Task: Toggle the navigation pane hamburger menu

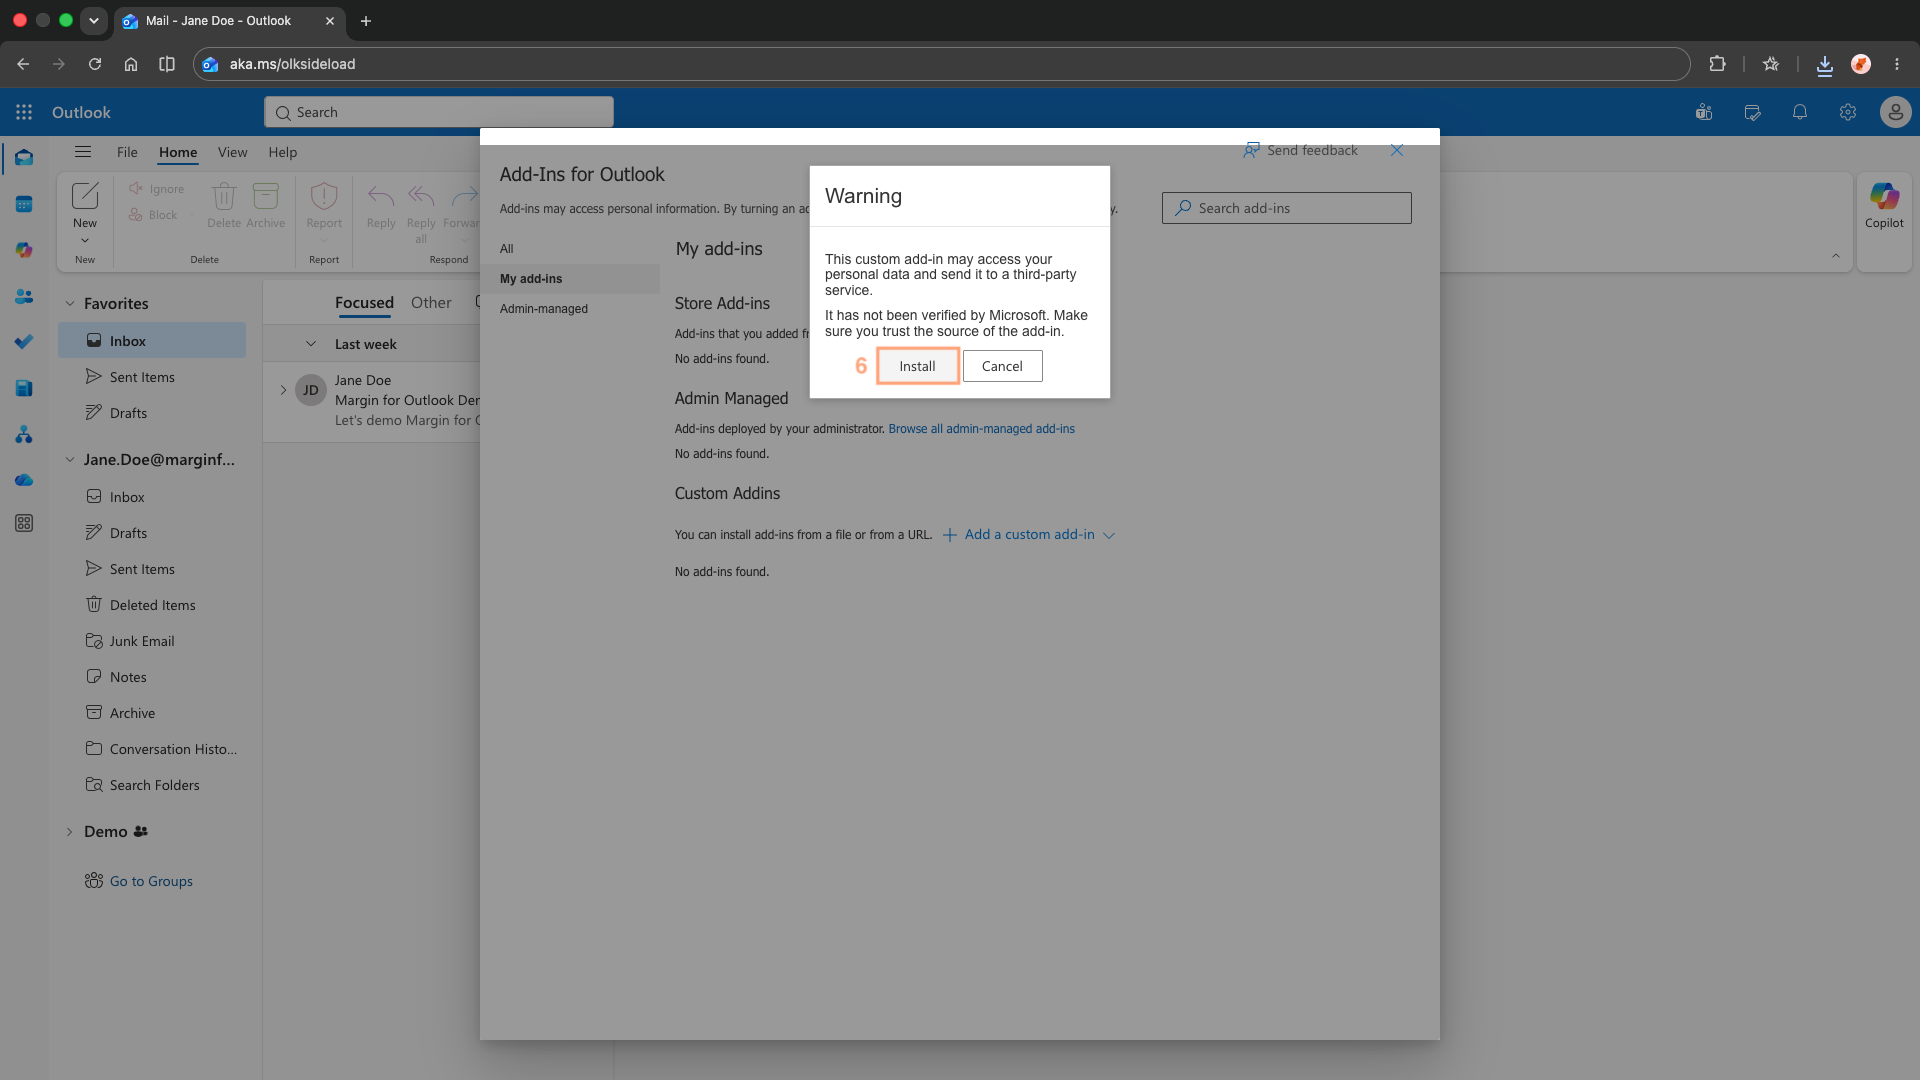Action: 83,152
